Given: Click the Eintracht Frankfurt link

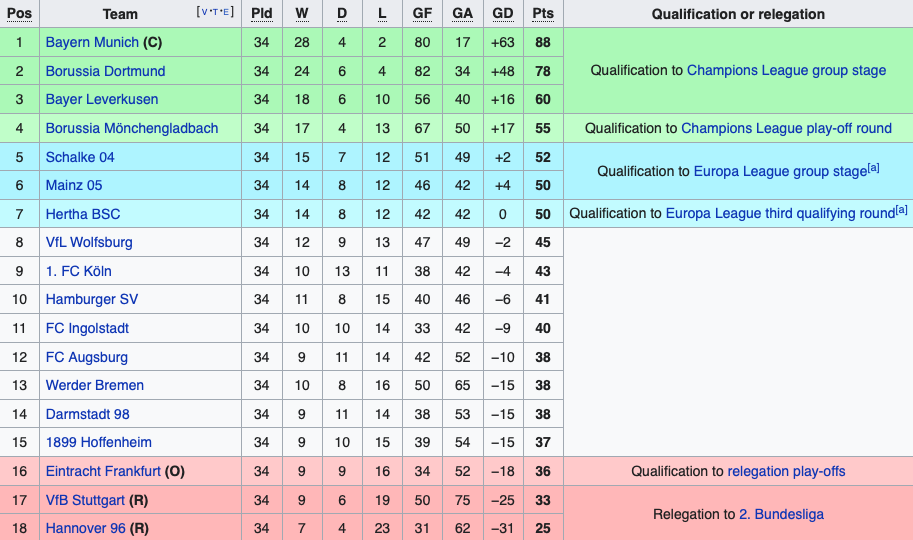Looking at the screenshot, I should tap(103, 471).
